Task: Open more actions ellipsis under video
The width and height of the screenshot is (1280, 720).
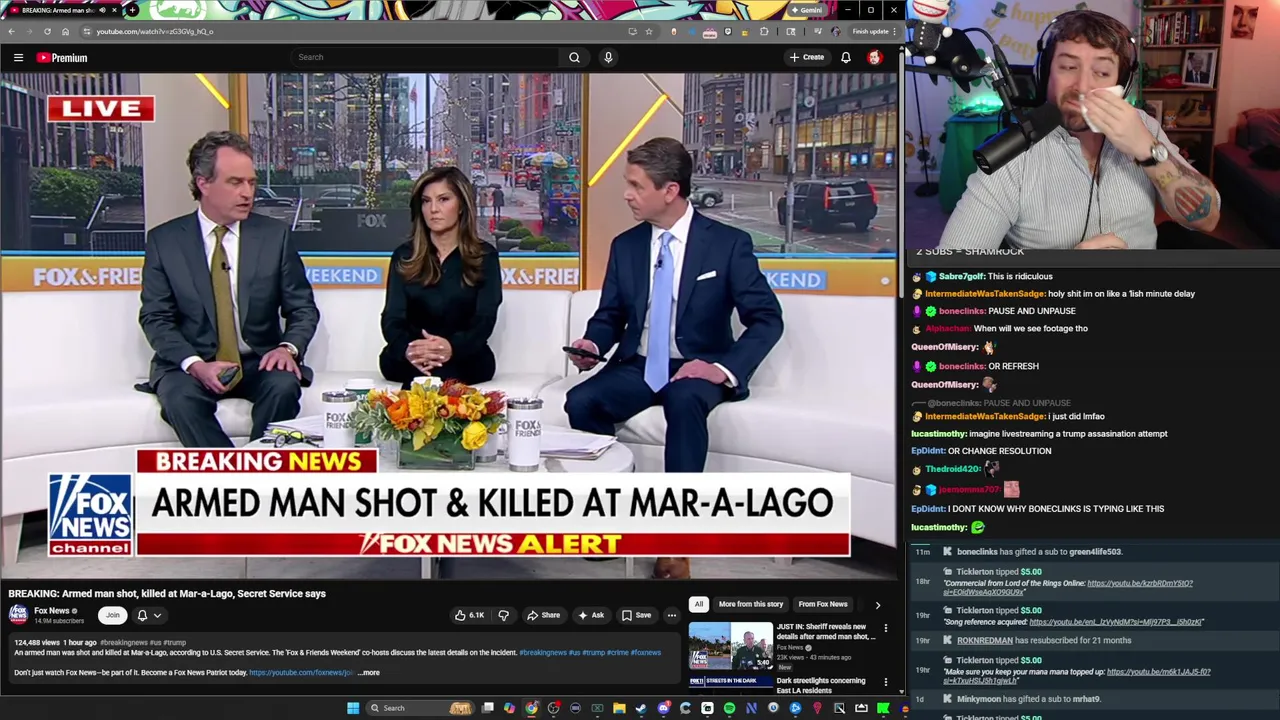Action: click(x=672, y=615)
